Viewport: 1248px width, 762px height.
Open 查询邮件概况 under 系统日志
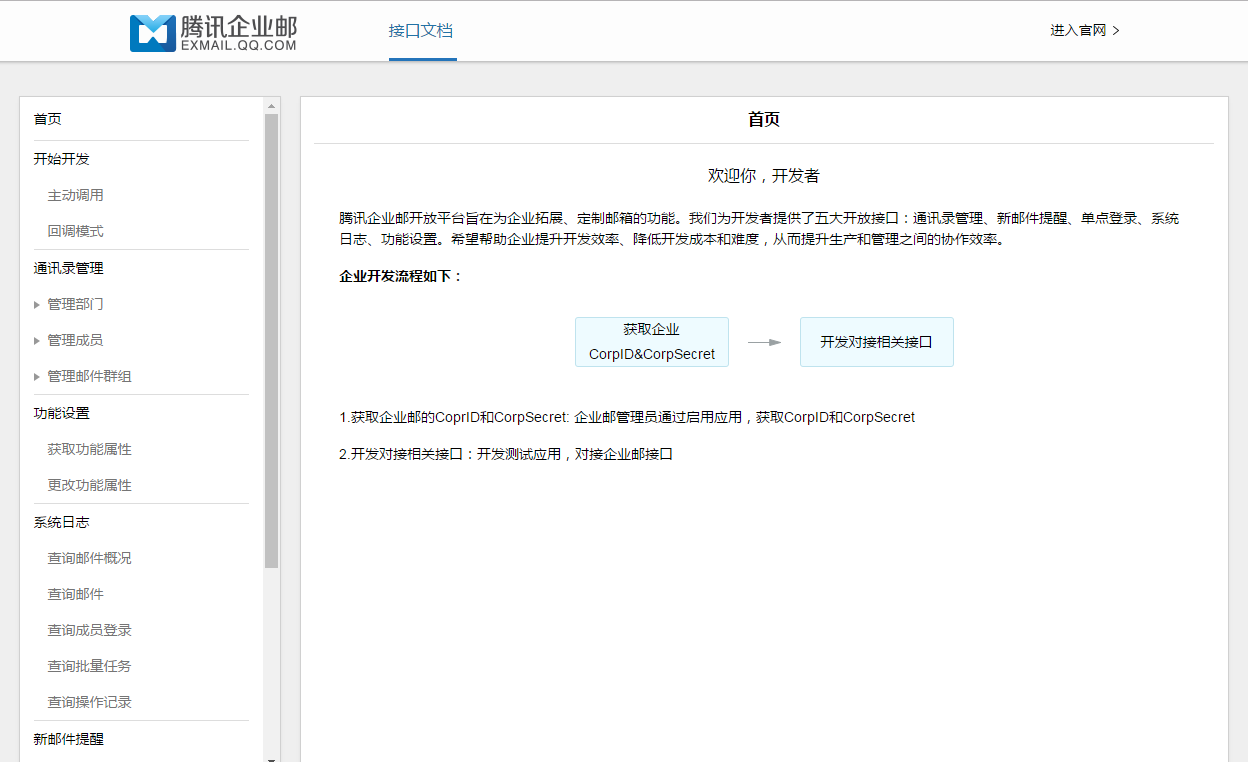point(89,558)
